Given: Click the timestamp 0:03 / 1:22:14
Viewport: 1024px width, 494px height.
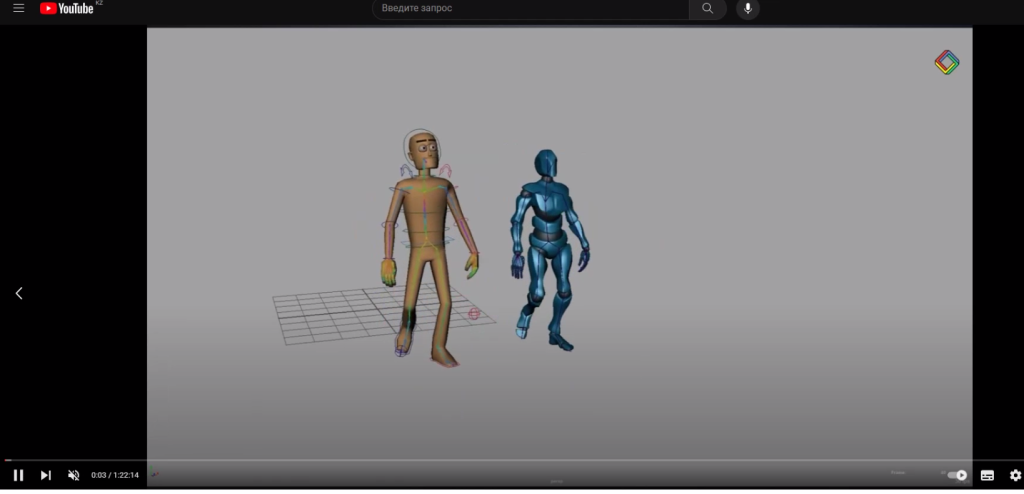Looking at the screenshot, I should [115, 475].
